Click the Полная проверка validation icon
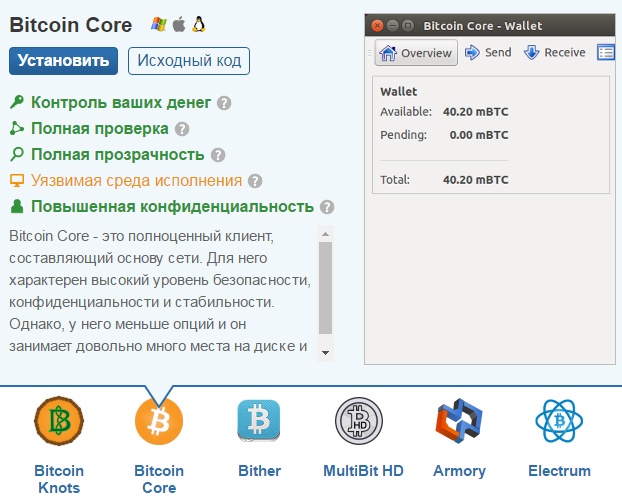 point(17,128)
